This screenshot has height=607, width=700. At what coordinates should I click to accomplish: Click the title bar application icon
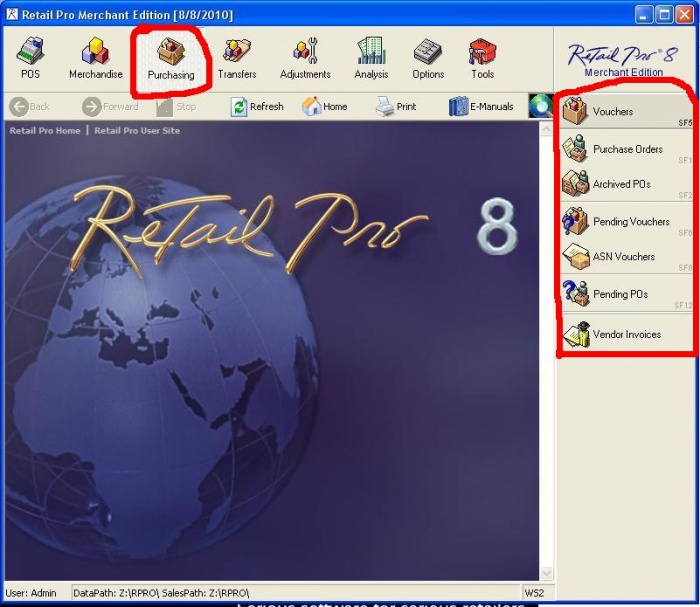point(12,14)
